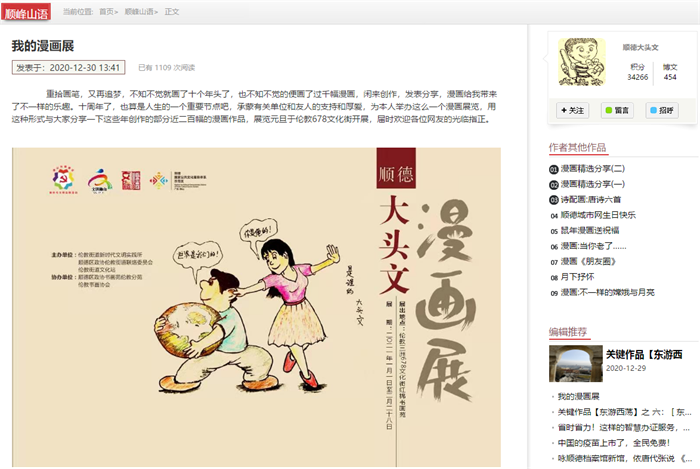700x469 pixels.
Task: Open 中国的疫苗上市了 recommended link
Action: [613, 443]
